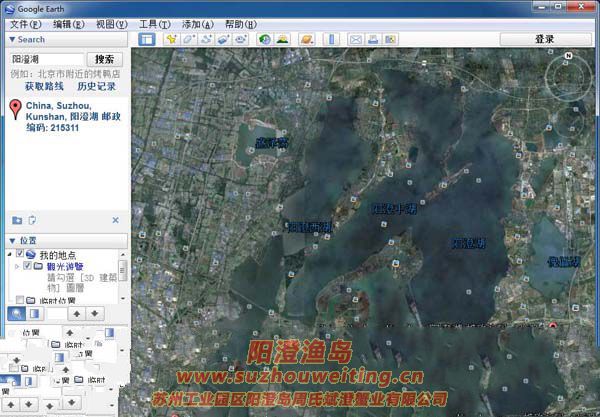This screenshot has width=600, height=417.
Task: Enable the 临时位置 checkbox
Action: click(x=20, y=299)
